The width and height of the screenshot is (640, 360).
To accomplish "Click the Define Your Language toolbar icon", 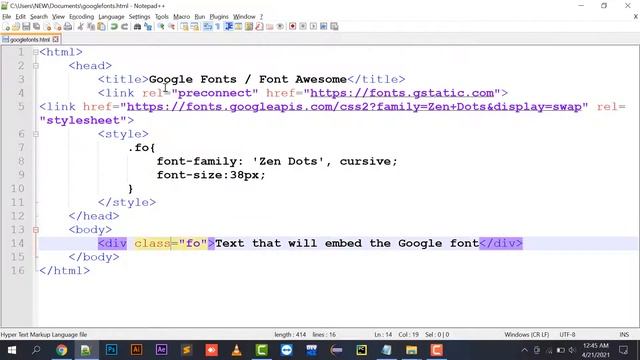I will [x=238, y=27].
